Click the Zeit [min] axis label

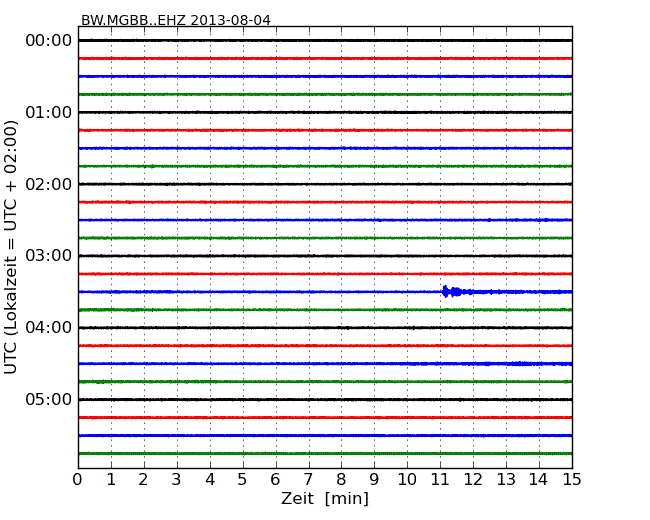pyautogui.click(x=325, y=498)
